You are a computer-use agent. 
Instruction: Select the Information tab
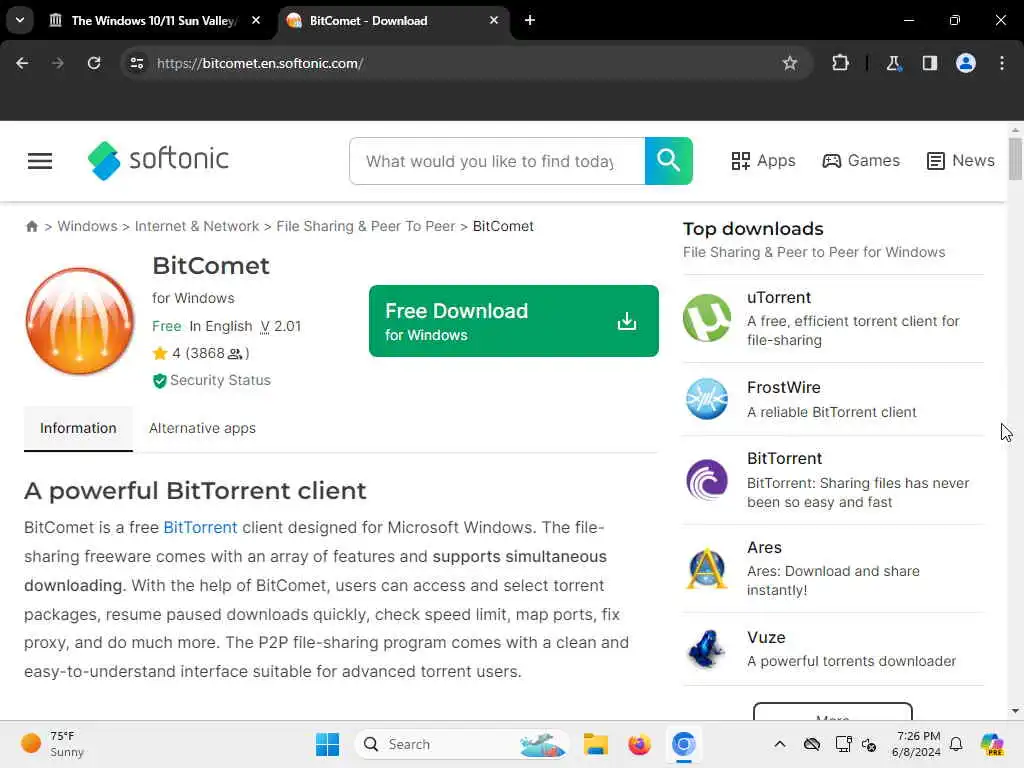[x=78, y=428]
